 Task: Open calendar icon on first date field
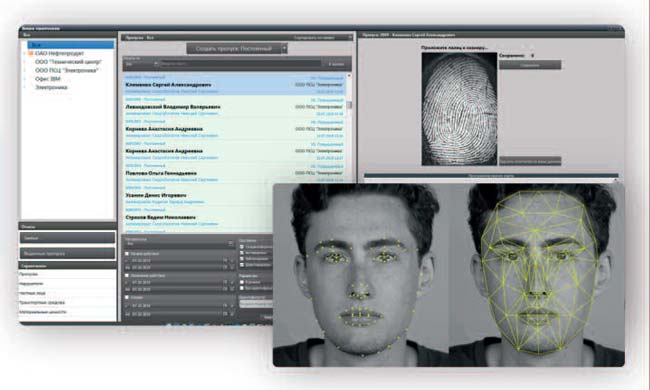click(x=226, y=261)
